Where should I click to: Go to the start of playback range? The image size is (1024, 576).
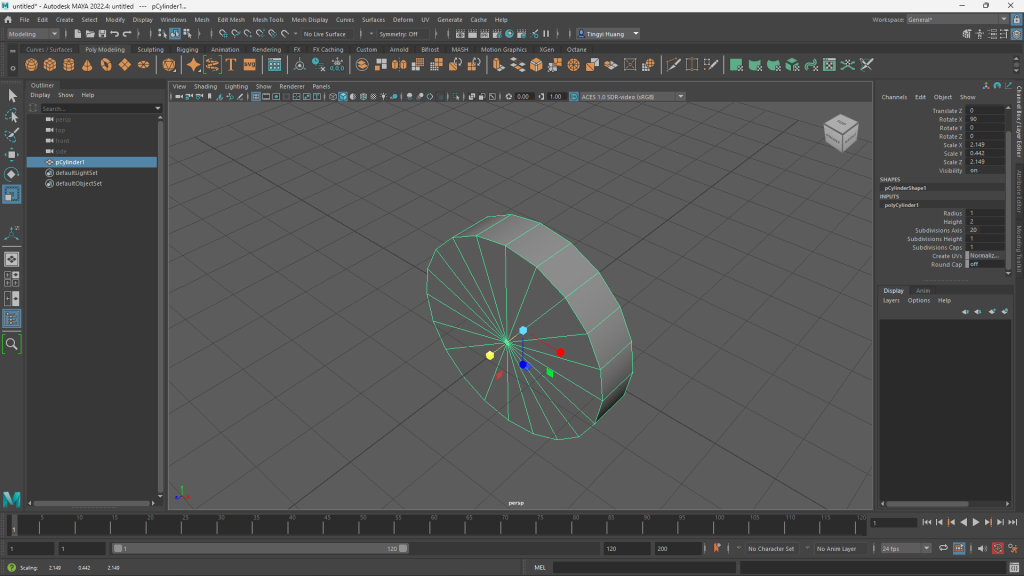pyautogui.click(x=927, y=522)
